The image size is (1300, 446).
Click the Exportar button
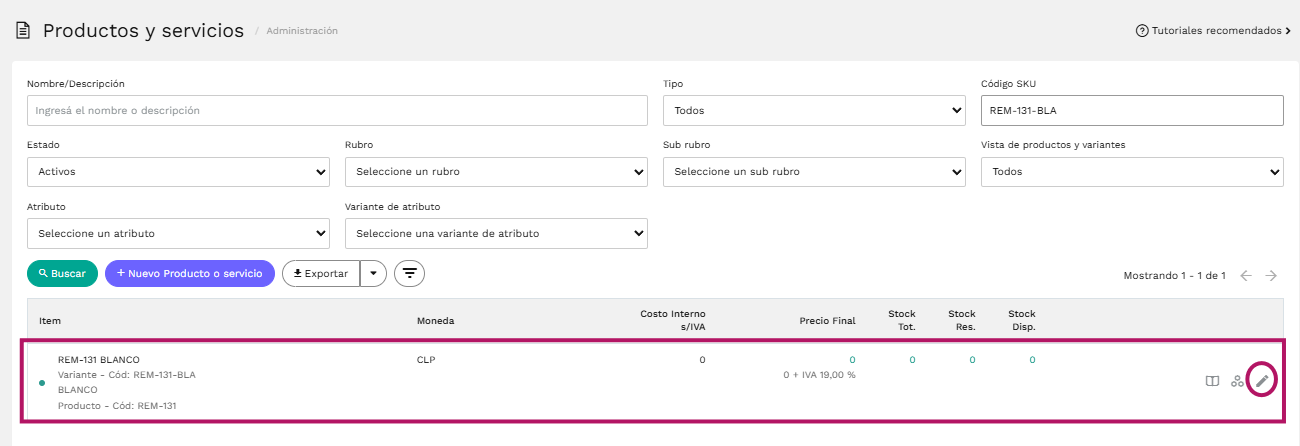[321, 273]
